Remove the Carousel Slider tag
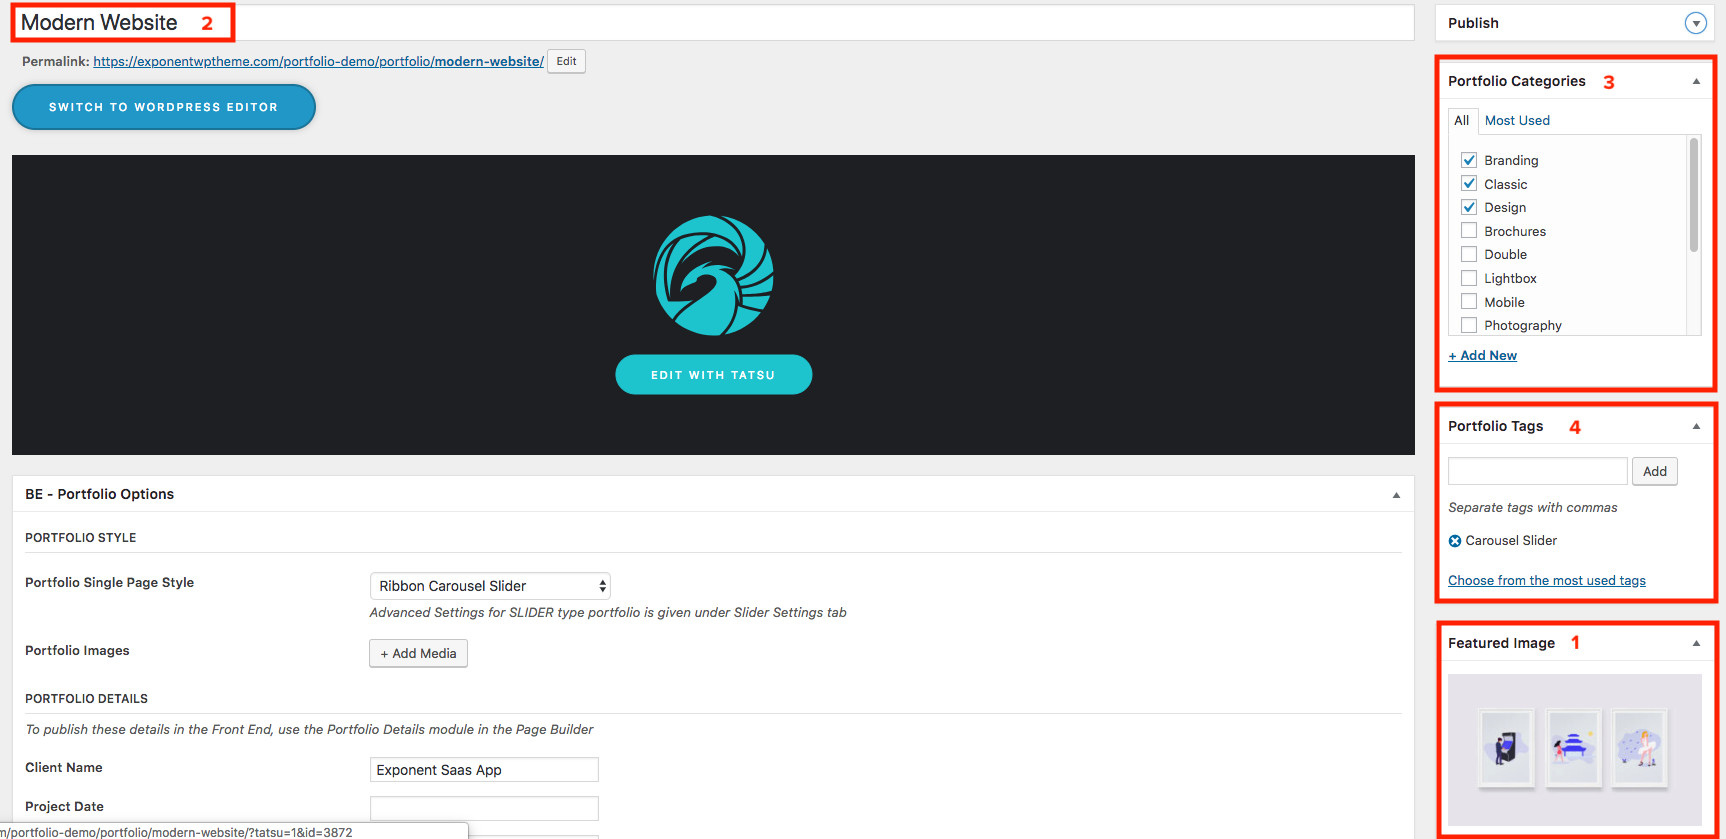Viewport: 1726px width, 839px height. click(1455, 541)
